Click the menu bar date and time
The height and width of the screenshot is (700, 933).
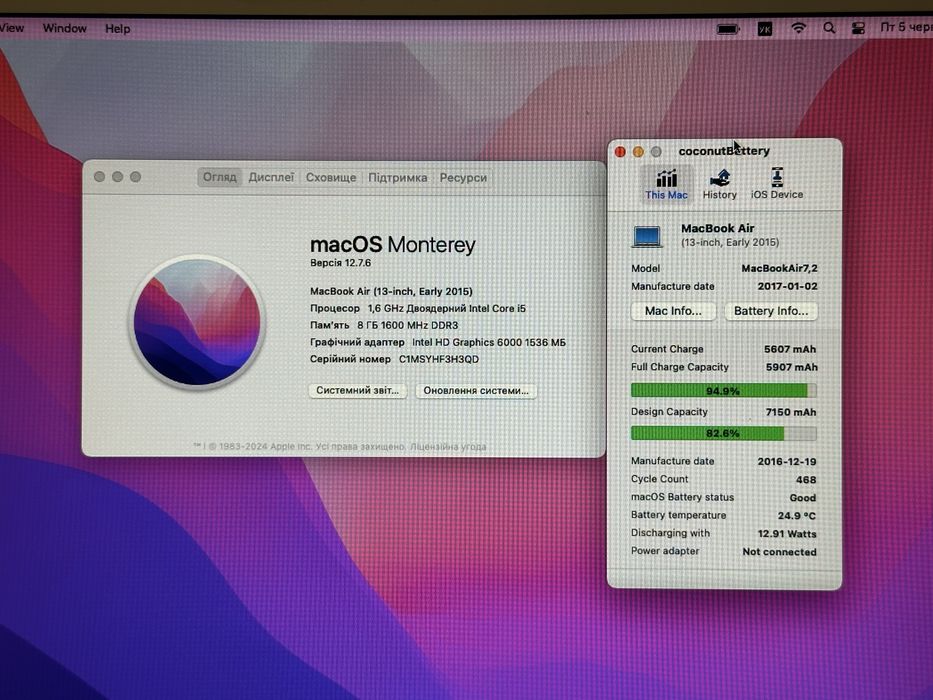click(906, 27)
